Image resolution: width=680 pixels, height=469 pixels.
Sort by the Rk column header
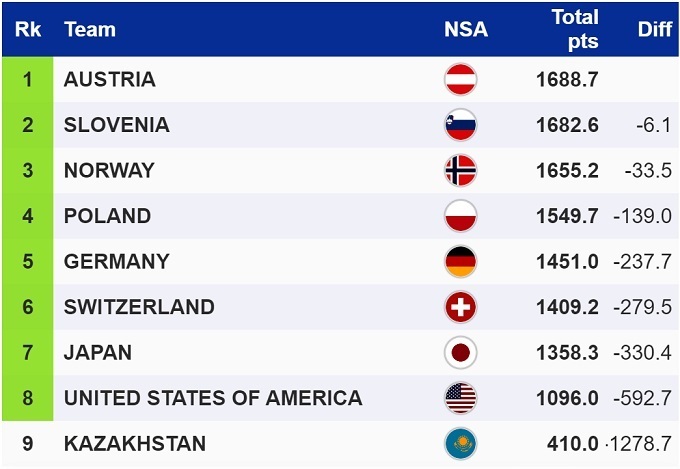(x=28, y=30)
